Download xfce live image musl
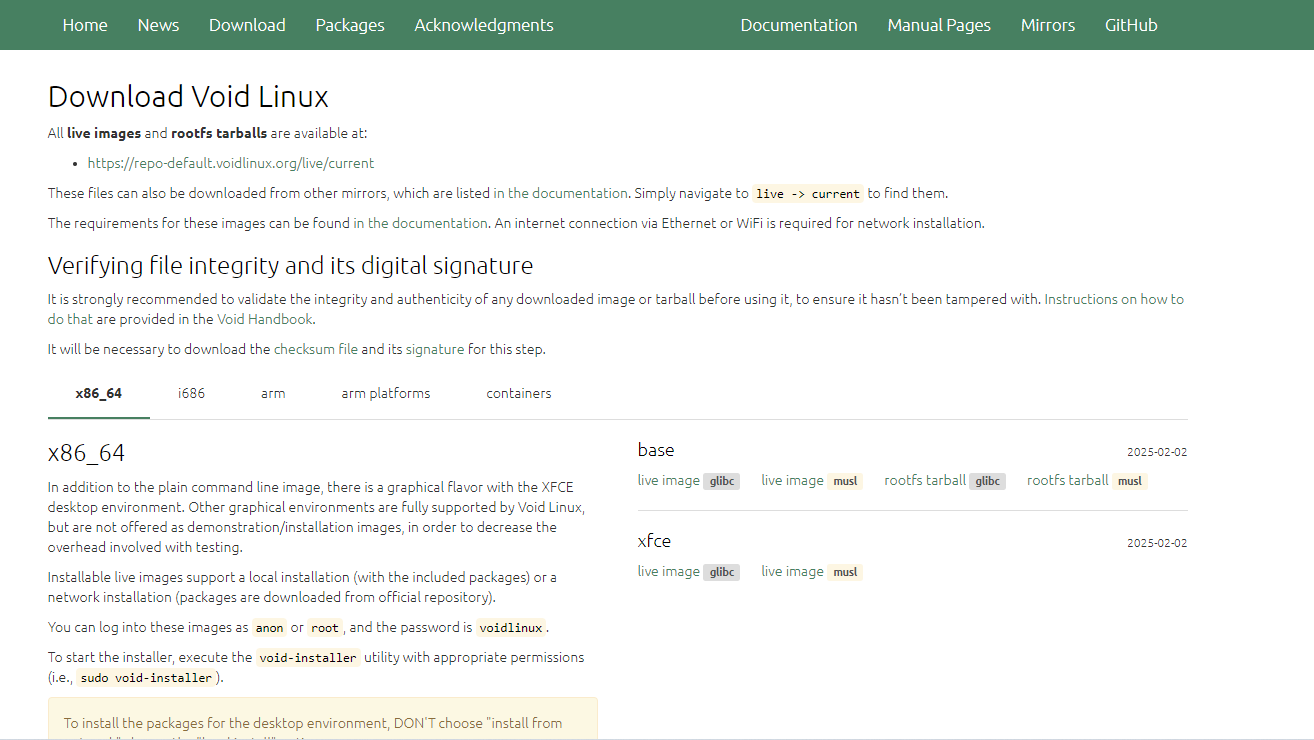This screenshot has width=1314, height=740. pos(812,572)
